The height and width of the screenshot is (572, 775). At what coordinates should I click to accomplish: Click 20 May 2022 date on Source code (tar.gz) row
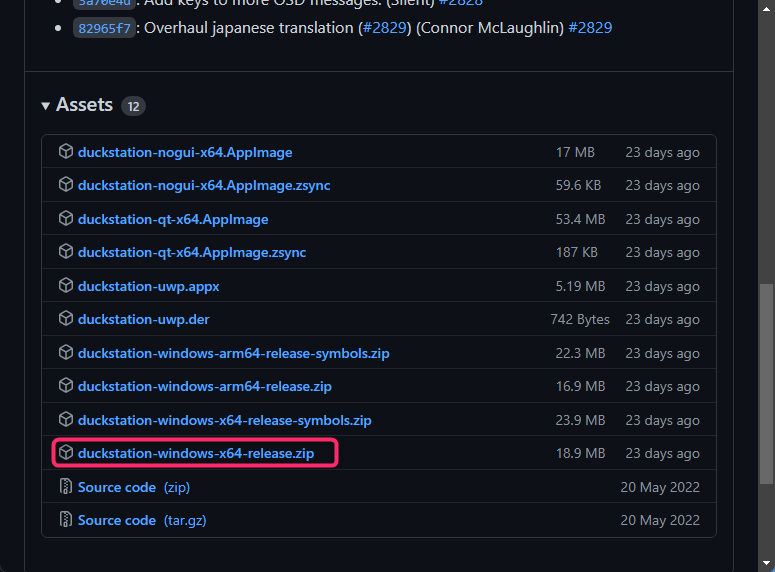660,521
